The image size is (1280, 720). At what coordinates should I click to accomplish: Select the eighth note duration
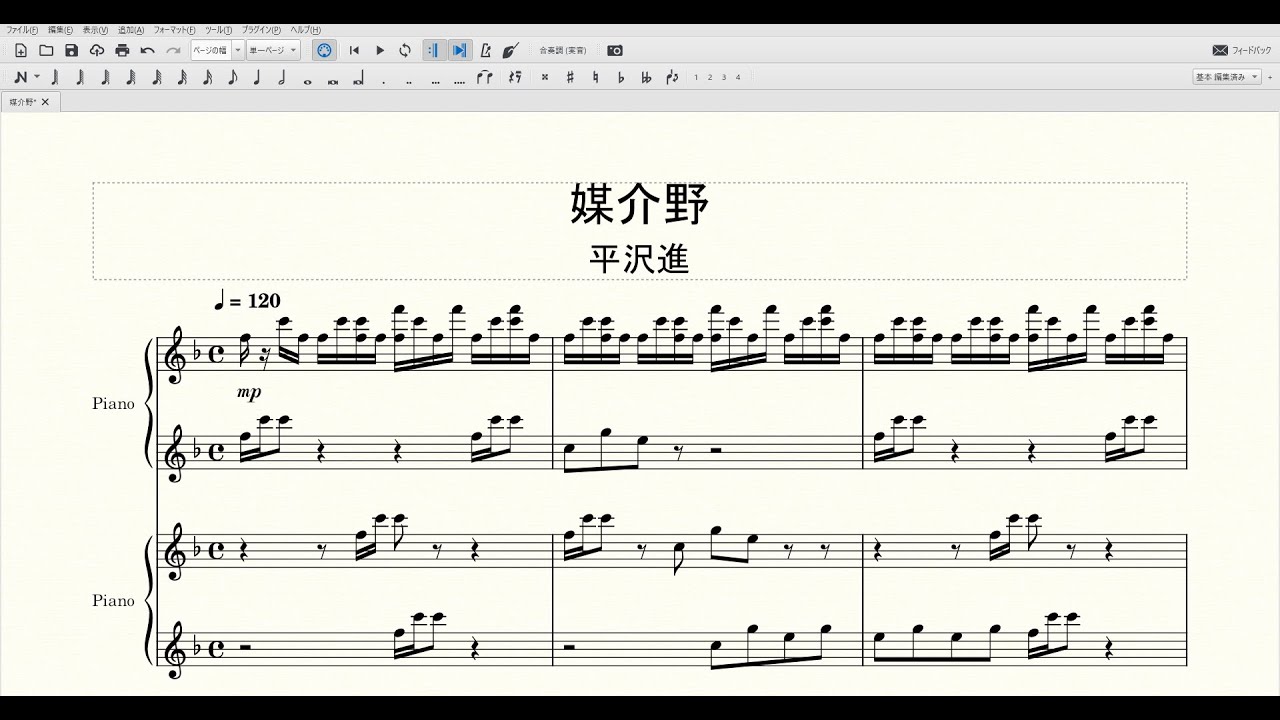coord(232,77)
